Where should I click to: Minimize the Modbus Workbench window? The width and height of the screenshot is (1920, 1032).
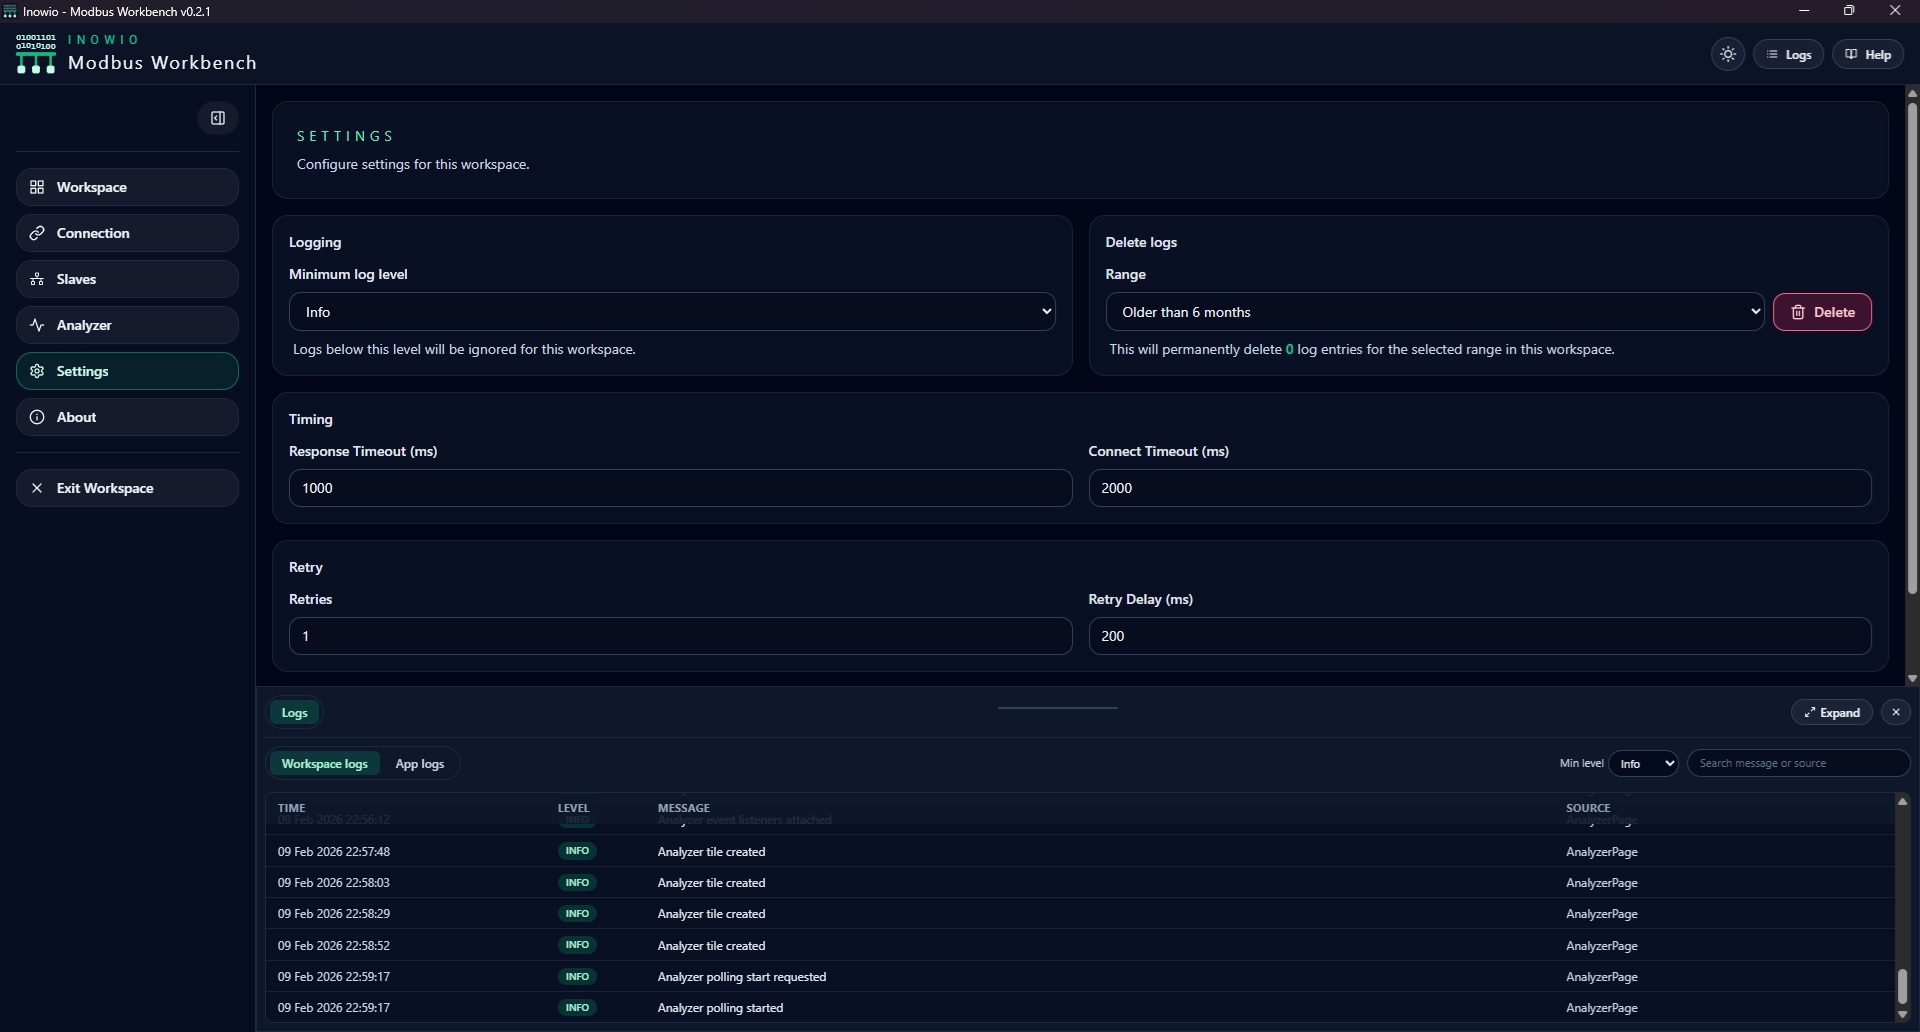pyautogui.click(x=1804, y=11)
